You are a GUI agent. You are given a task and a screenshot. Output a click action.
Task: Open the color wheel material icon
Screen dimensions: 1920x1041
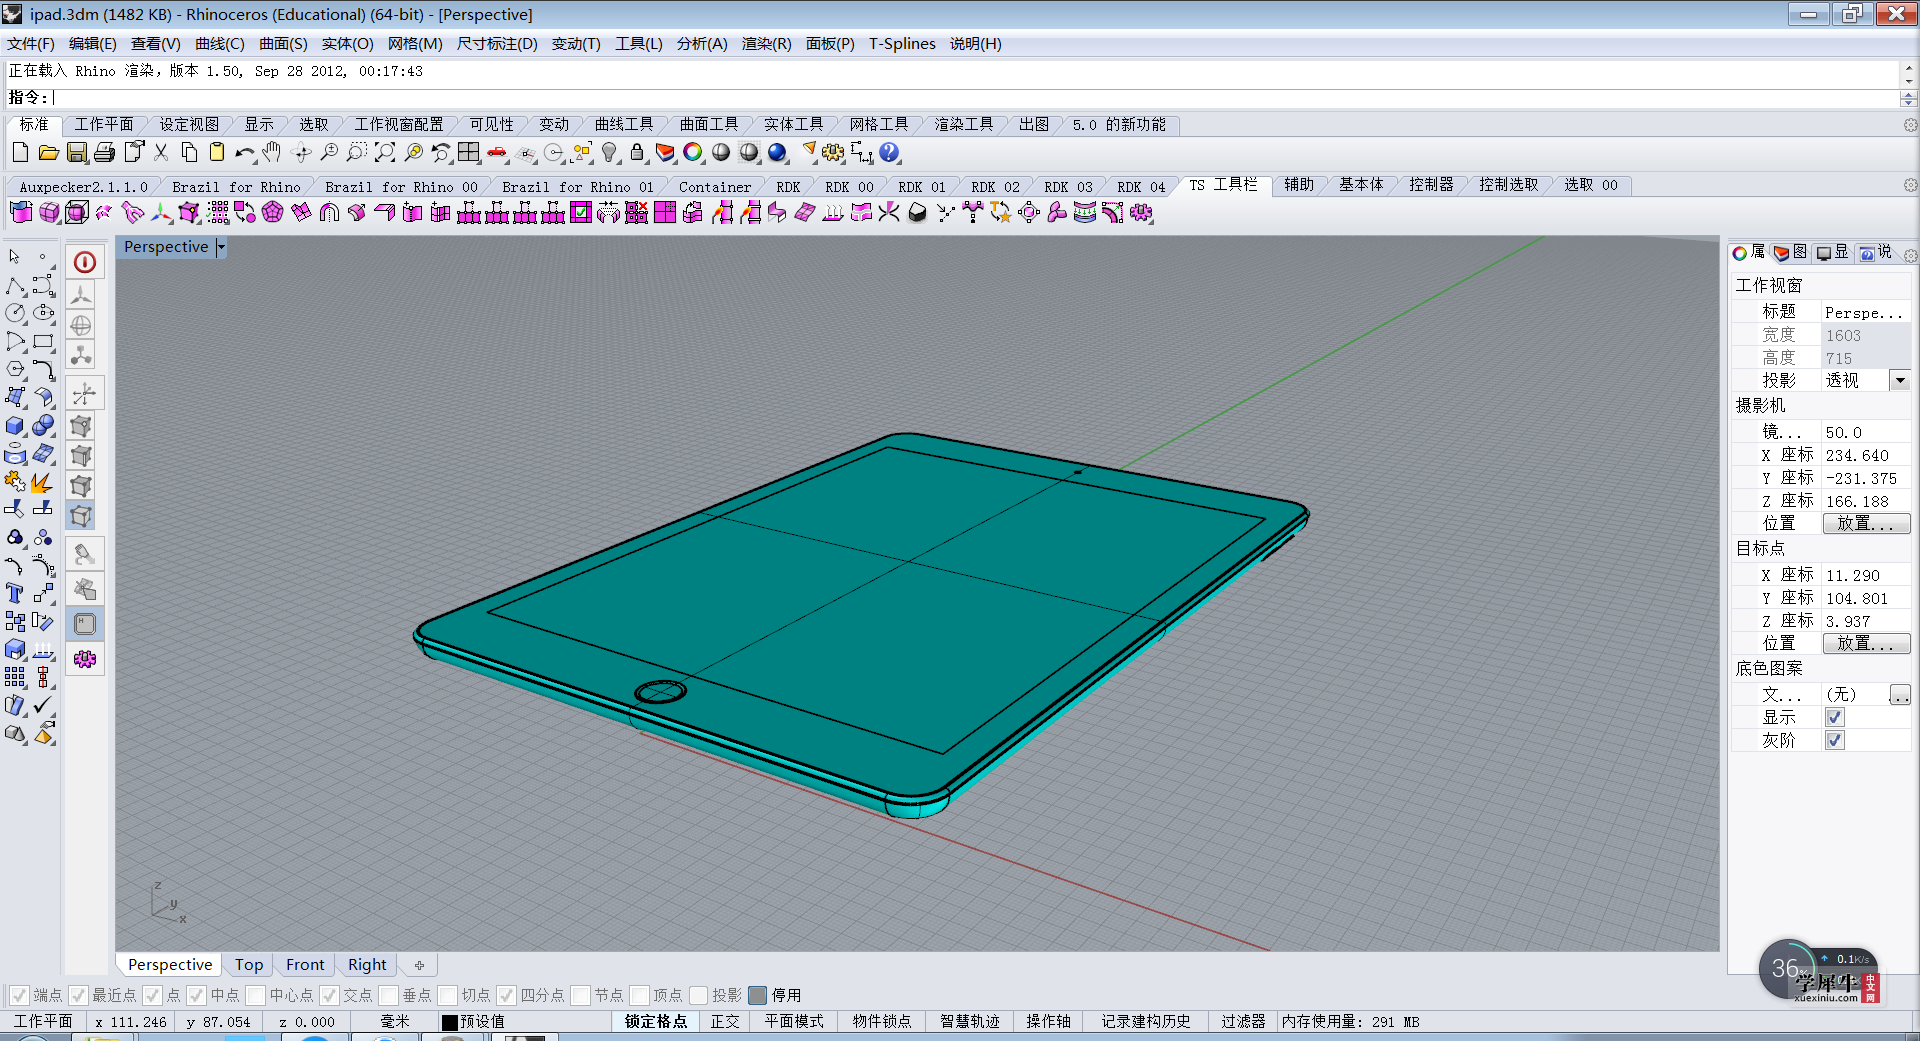pos(693,153)
